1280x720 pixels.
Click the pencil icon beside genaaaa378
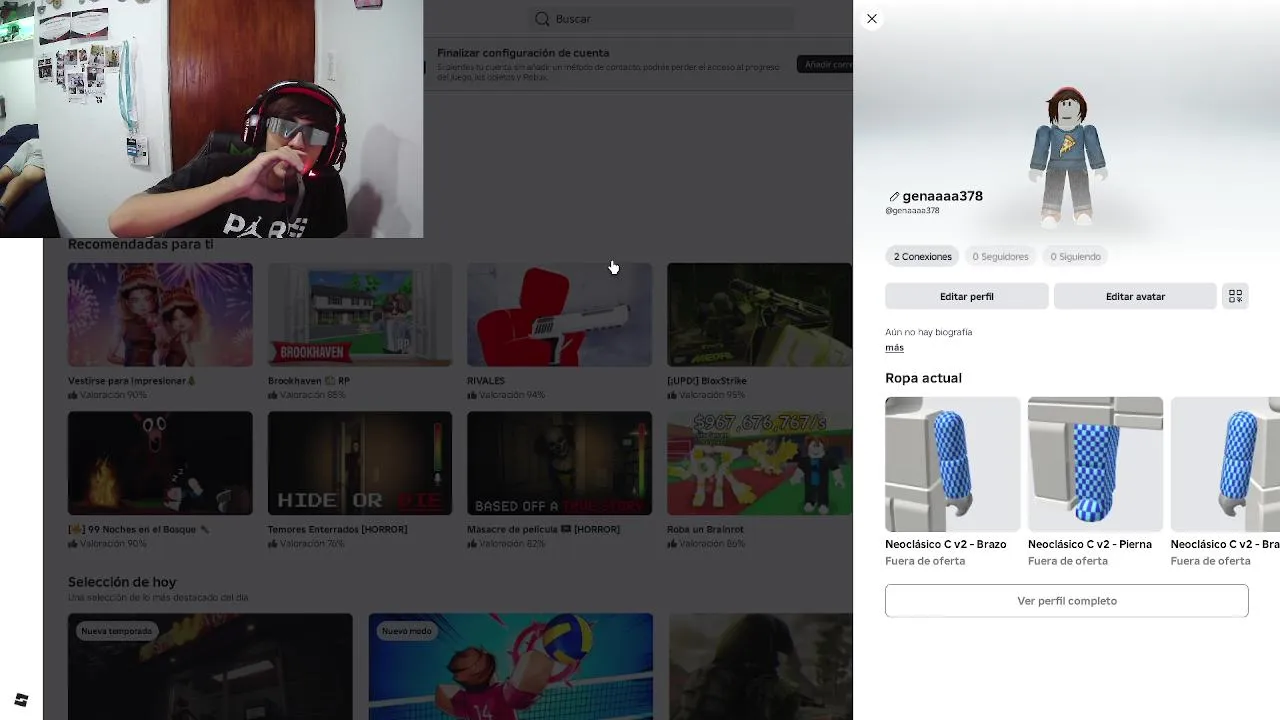point(894,197)
